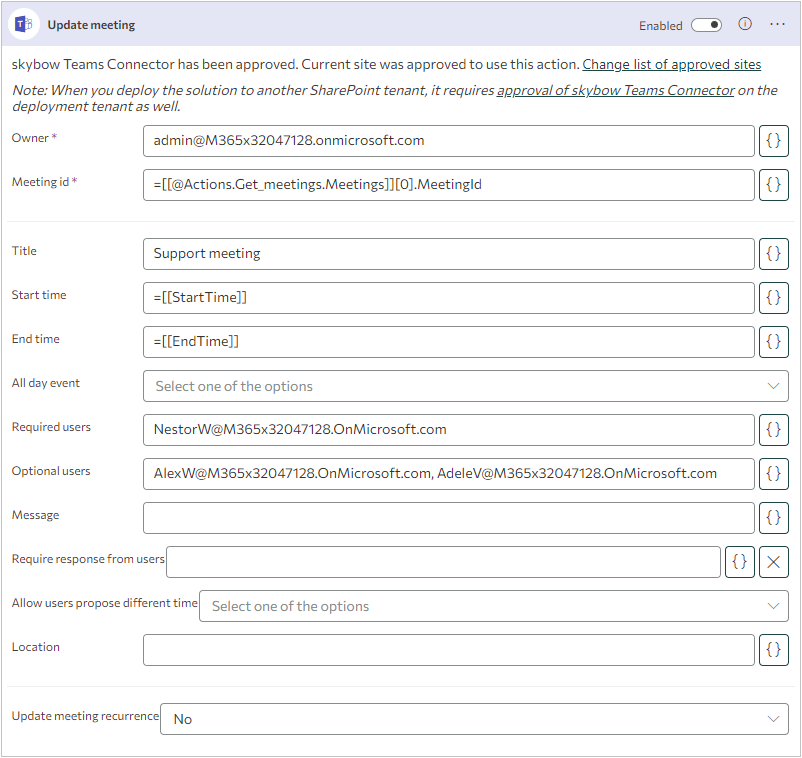
Task: Open the info icon in the header
Action: coord(745,24)
